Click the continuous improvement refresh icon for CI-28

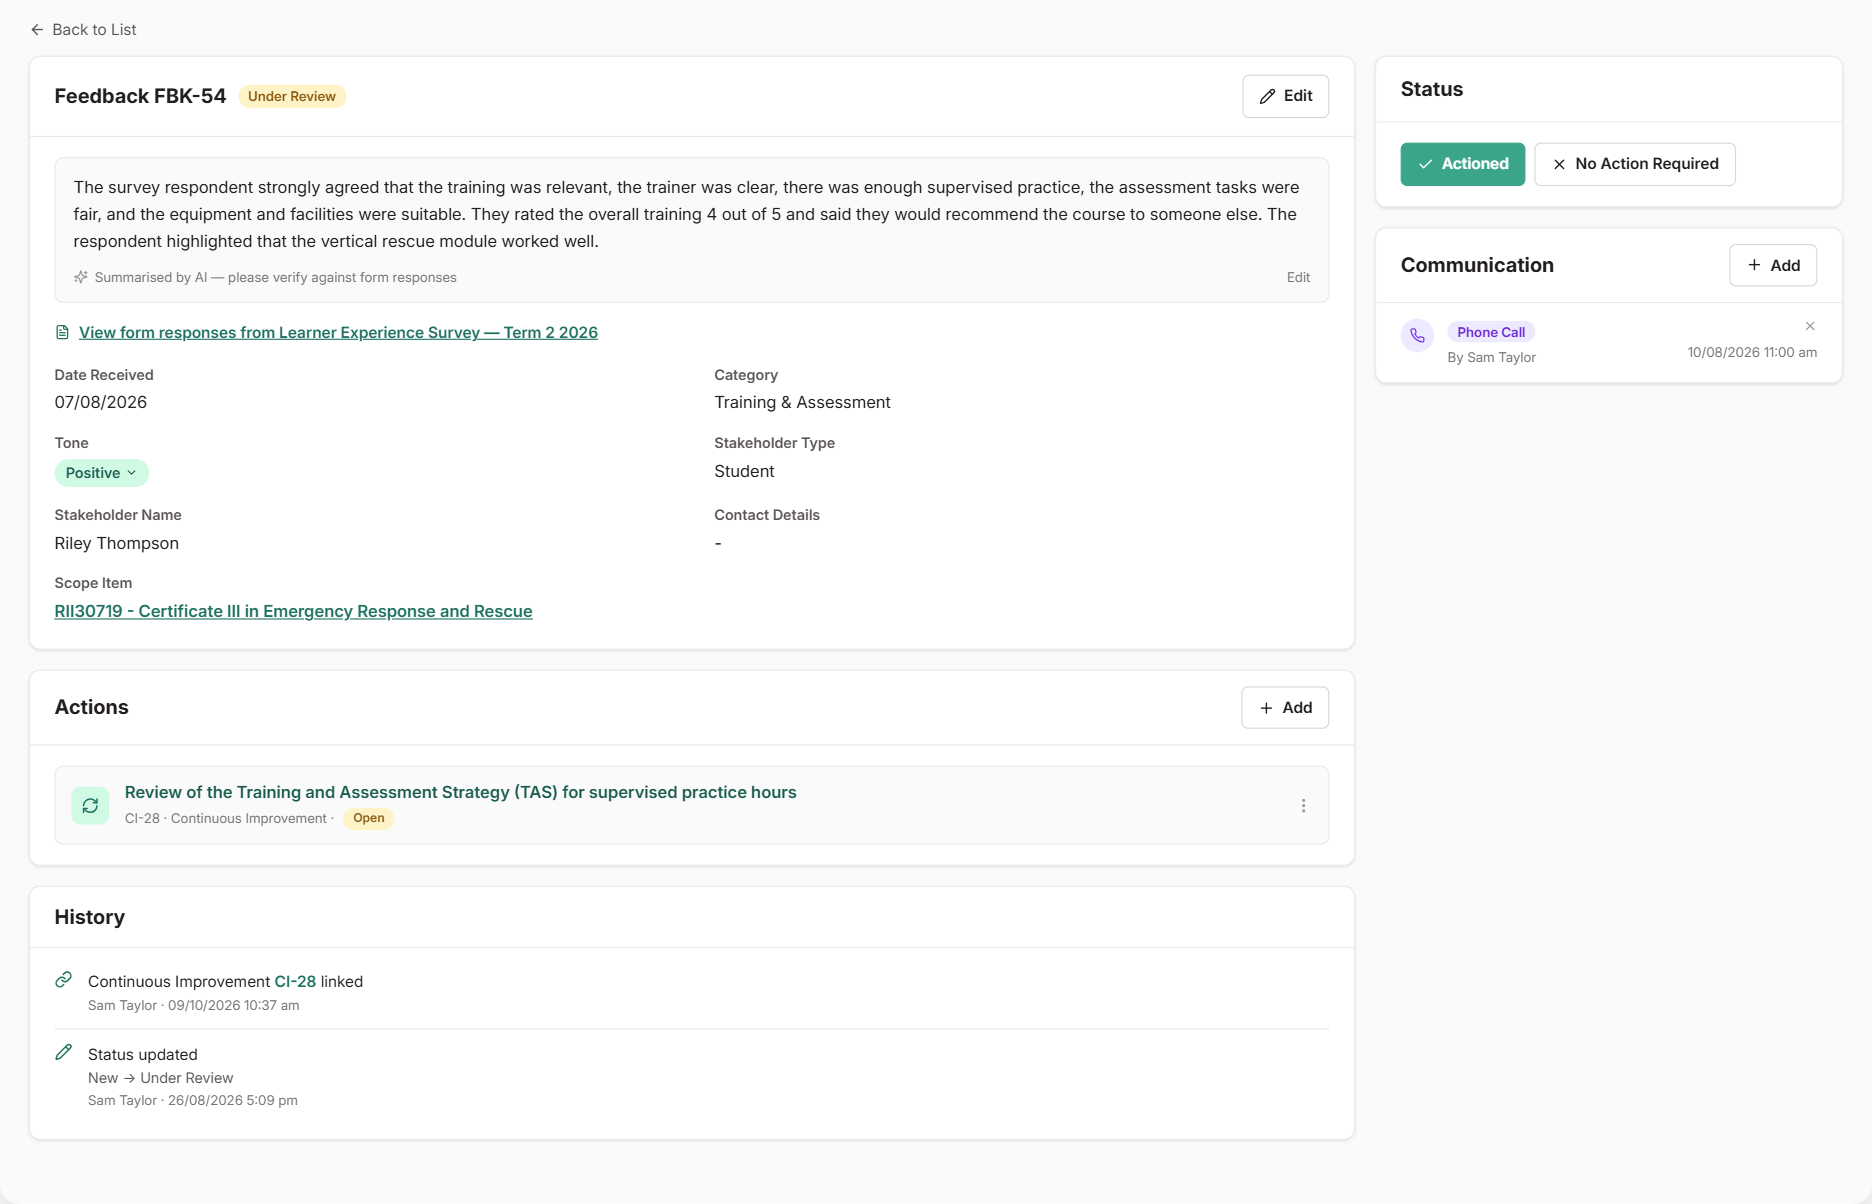[90, 805]
